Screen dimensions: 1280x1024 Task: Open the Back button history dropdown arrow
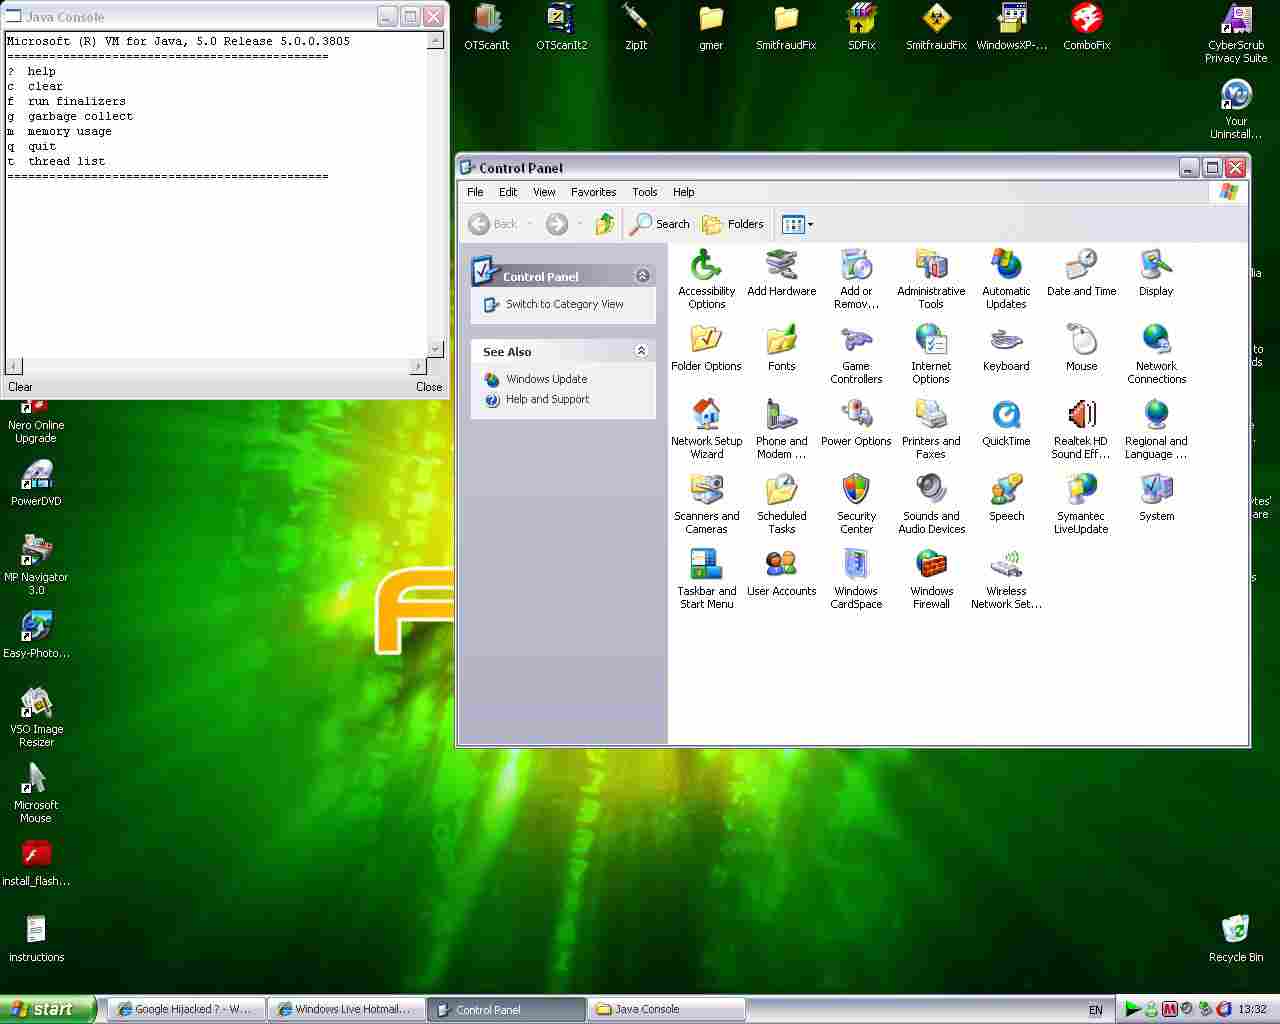529,224
